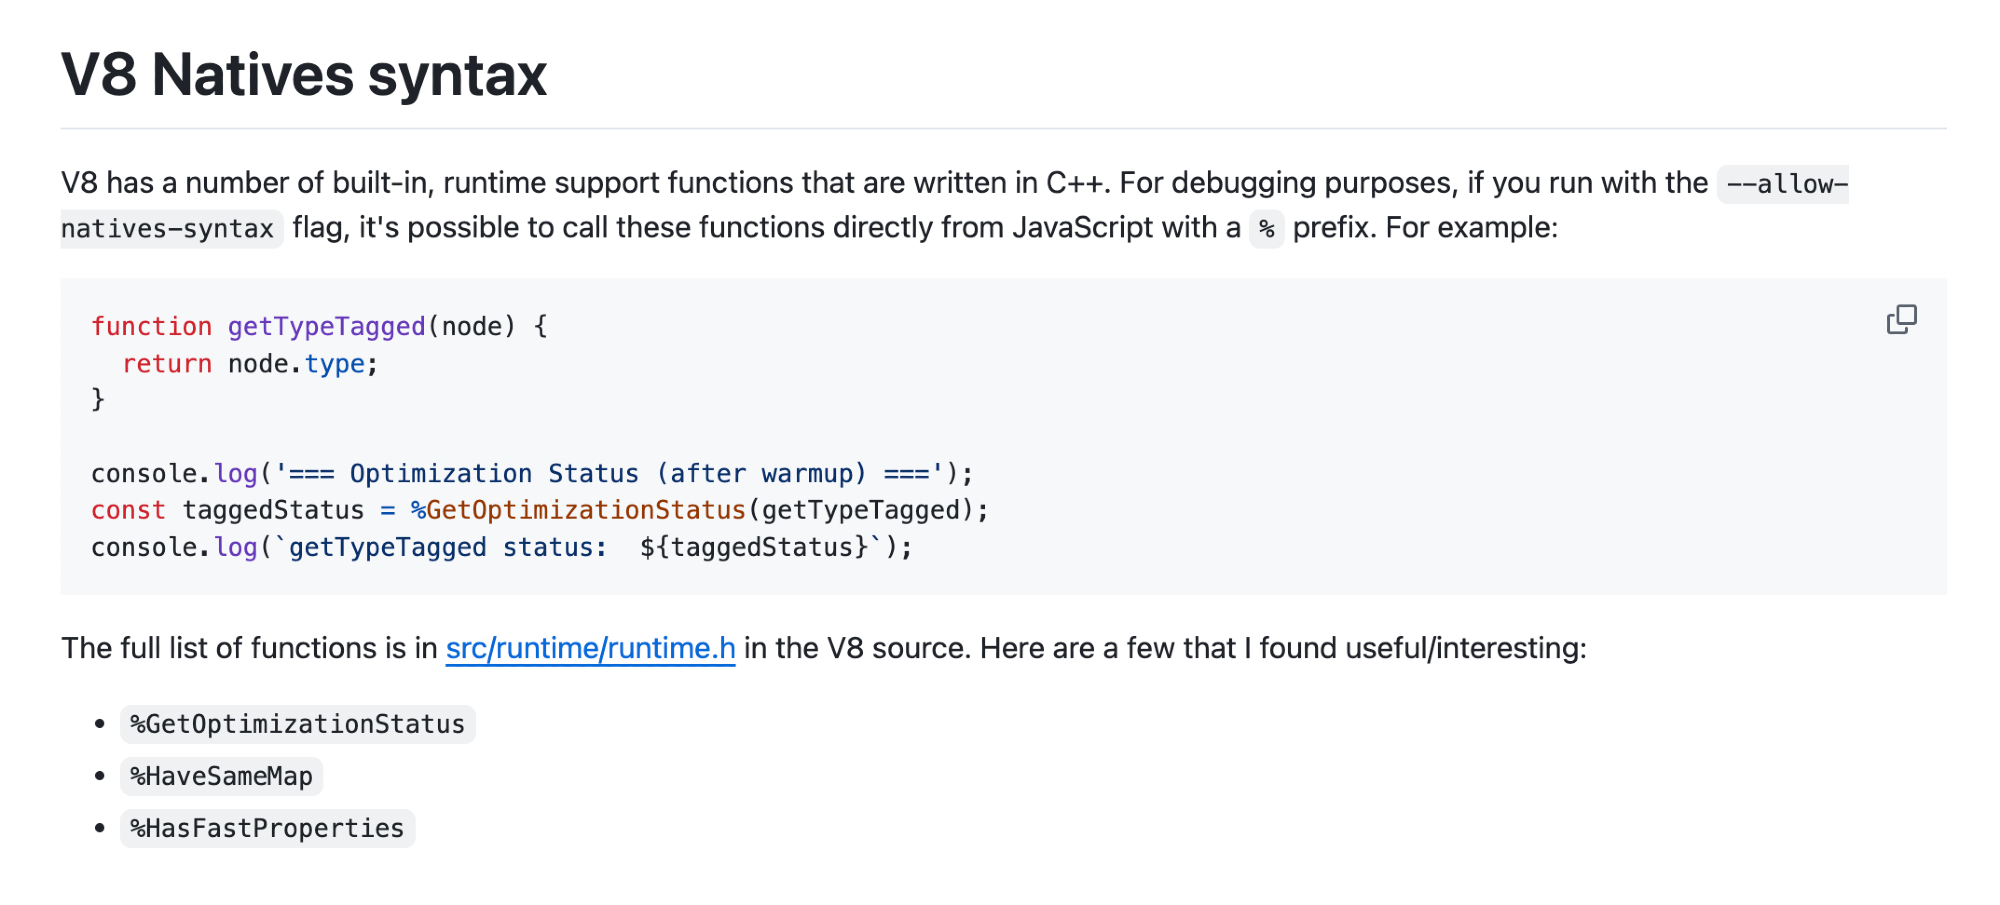Click the %HasFastProperties bullet item

[267, 828]
